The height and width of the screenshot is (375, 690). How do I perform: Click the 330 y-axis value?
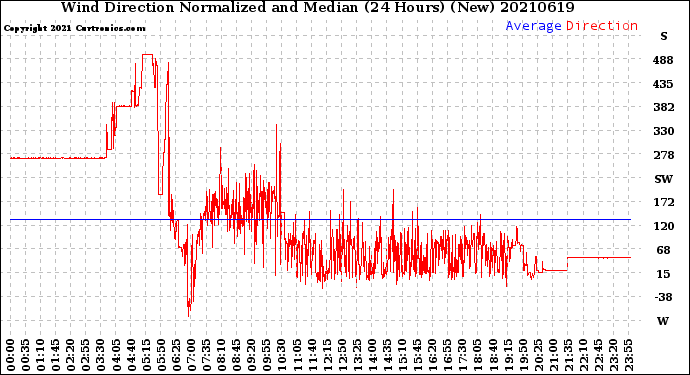(663, 131)
